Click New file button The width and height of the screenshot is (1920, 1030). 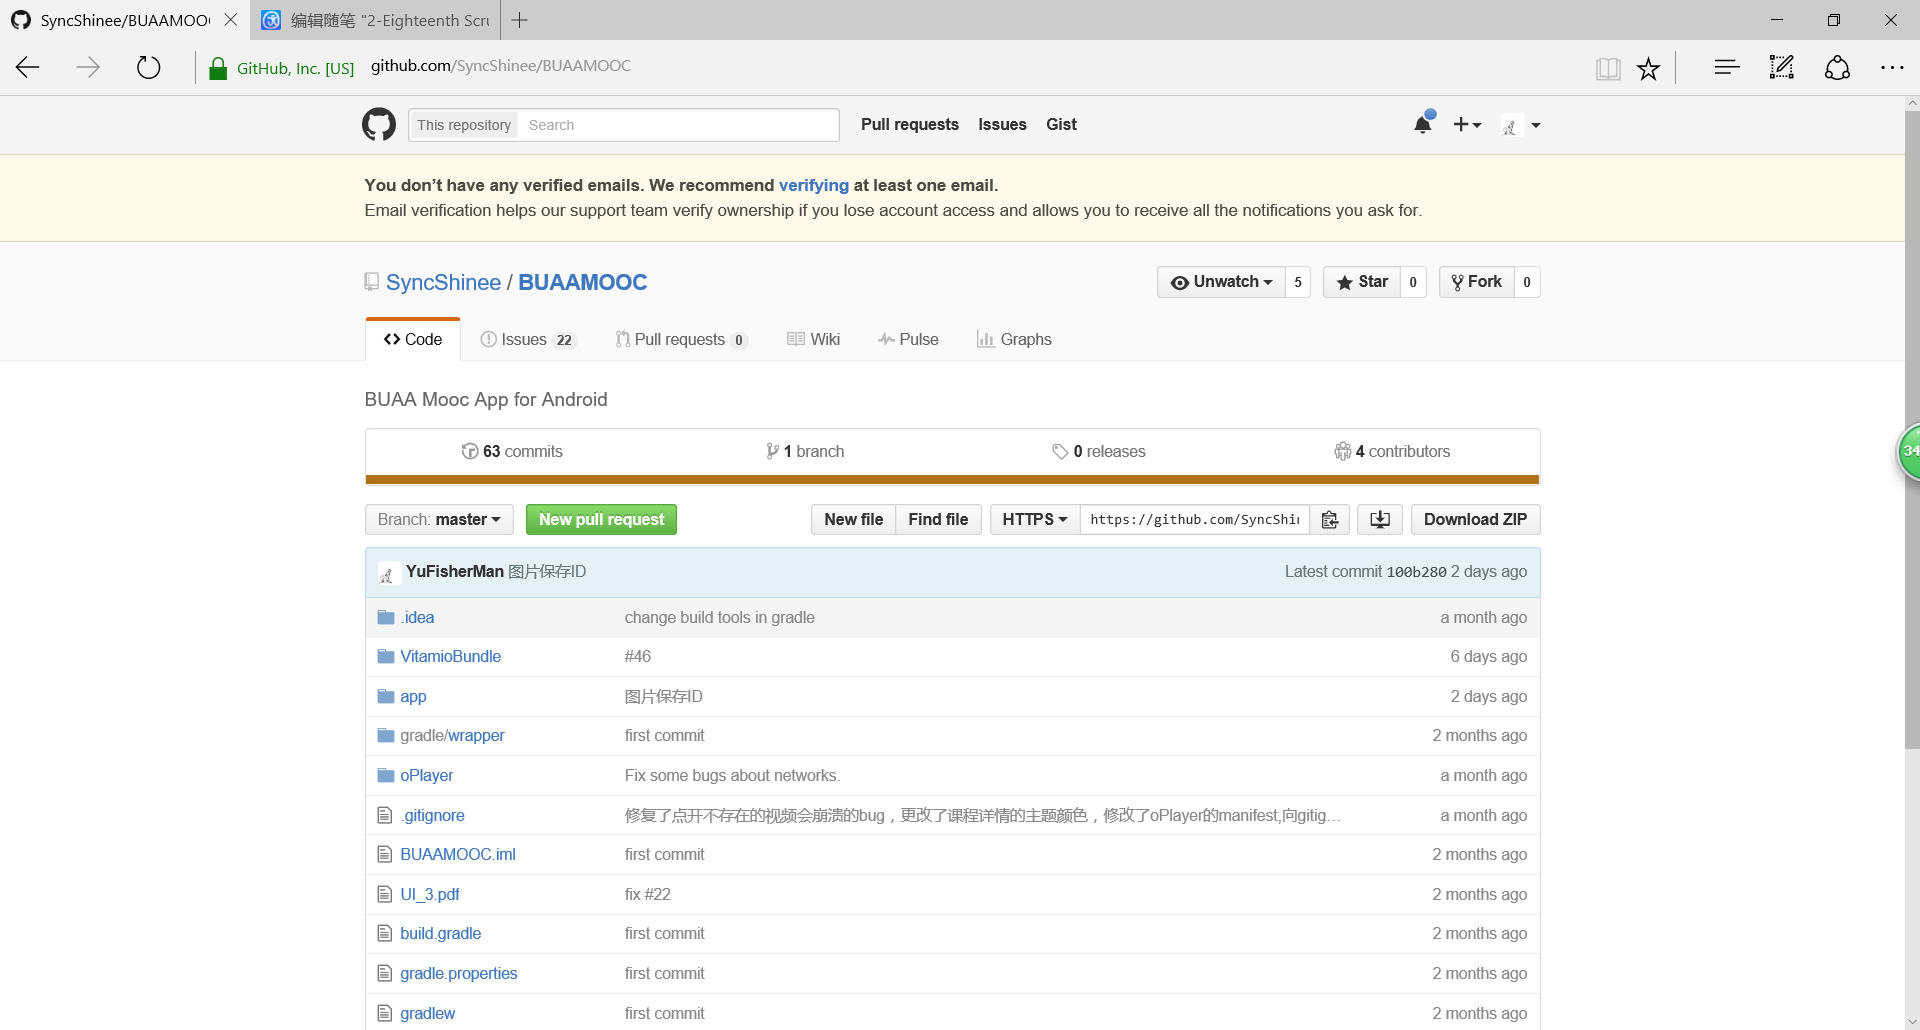point(853,520)
